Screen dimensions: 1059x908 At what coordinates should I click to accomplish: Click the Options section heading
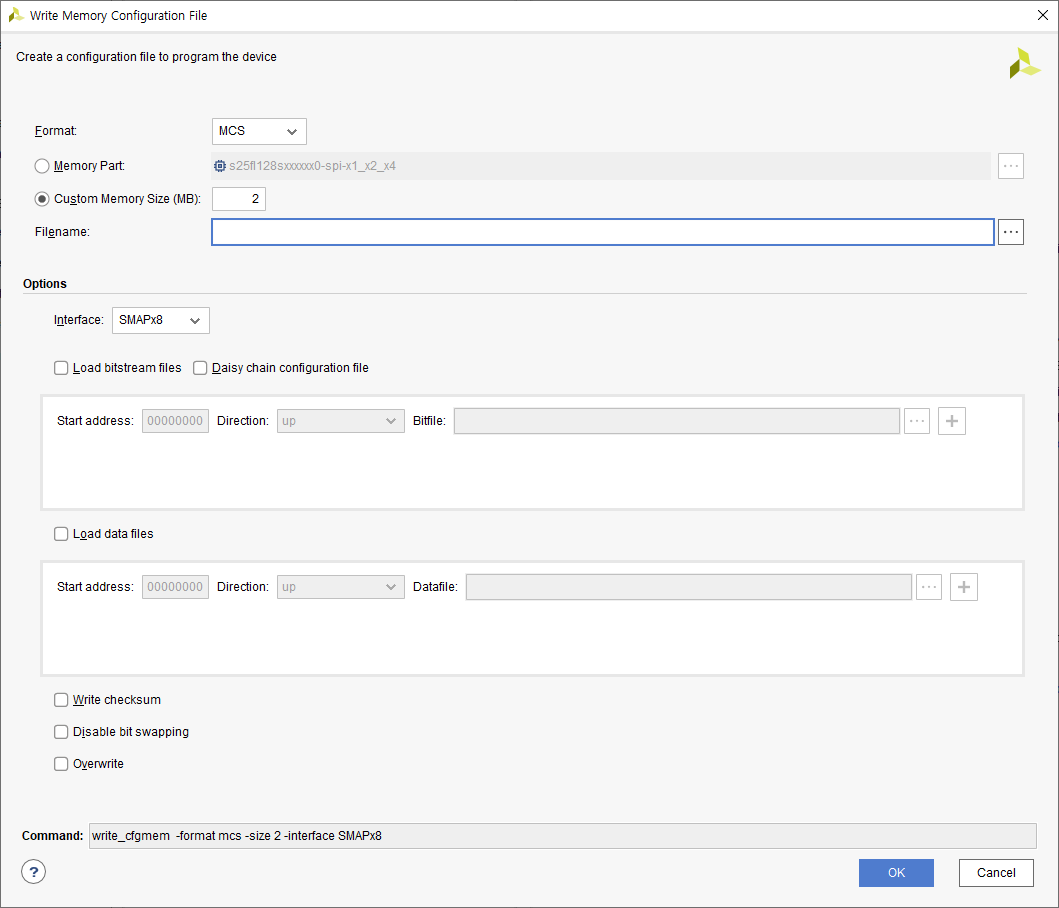pos(45,284)
